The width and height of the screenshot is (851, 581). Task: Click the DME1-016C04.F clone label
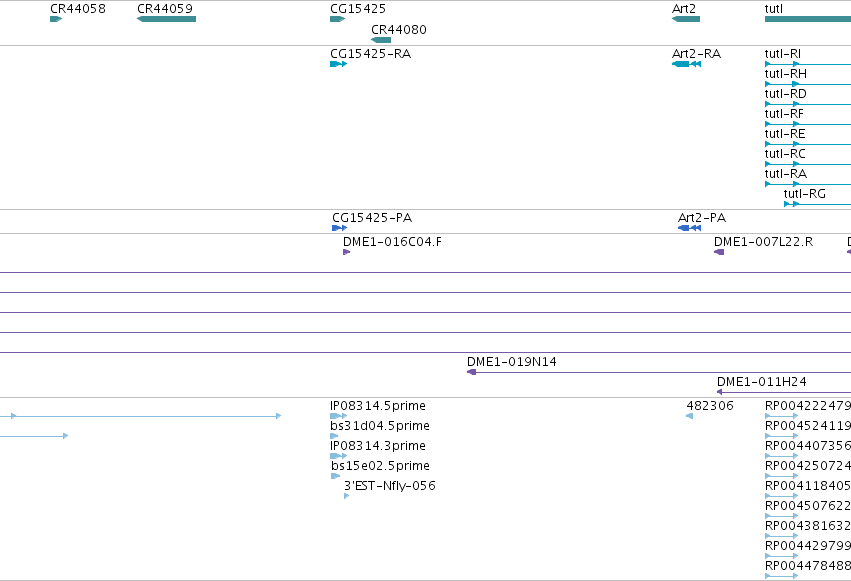[x=392, y=241]
